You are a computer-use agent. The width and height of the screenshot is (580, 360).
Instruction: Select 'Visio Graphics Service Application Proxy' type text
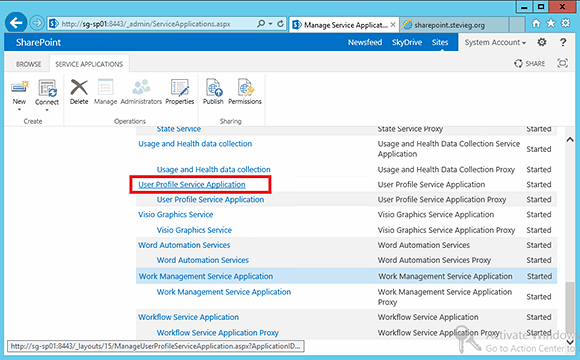(446, 230)
